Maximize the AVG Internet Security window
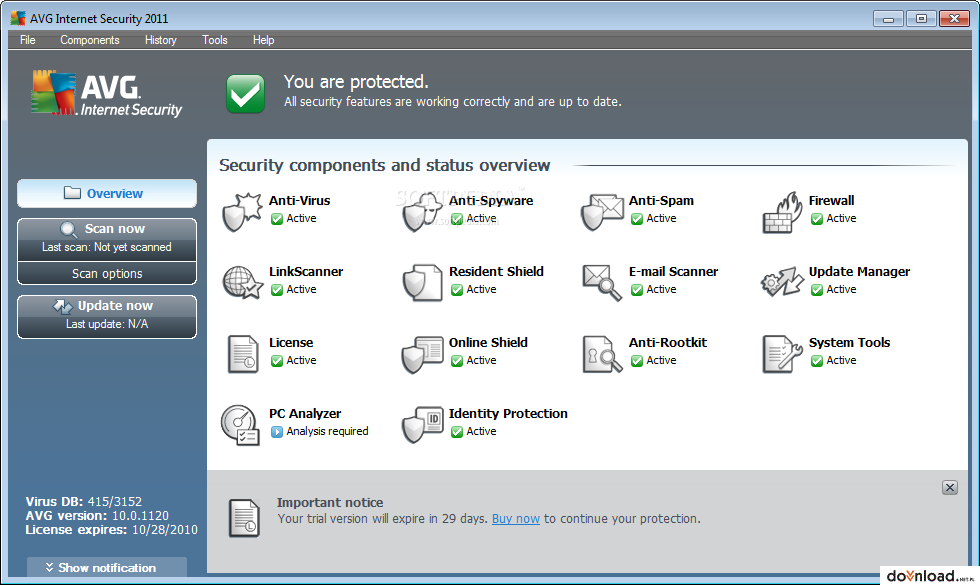This screenshot has width=980, height=585. tap(921, 19)
